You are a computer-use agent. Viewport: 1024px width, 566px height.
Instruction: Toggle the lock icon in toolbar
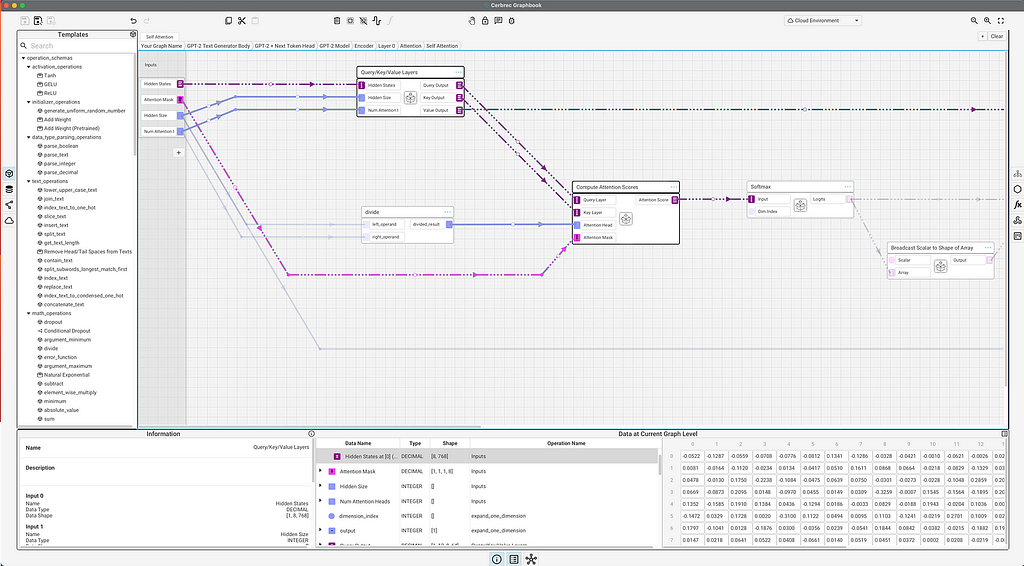point(485,21)
